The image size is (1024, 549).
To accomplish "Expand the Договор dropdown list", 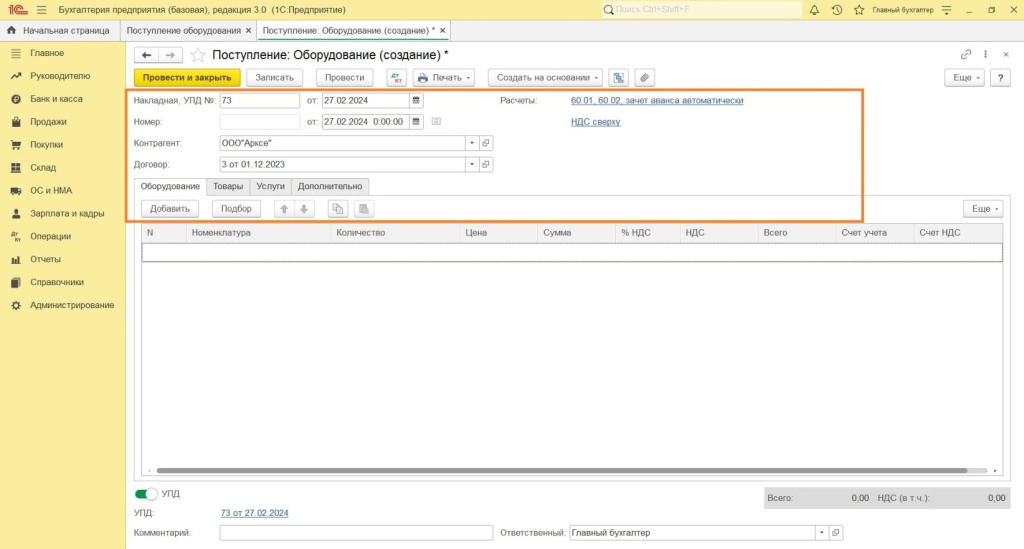I will coord(471,164).
